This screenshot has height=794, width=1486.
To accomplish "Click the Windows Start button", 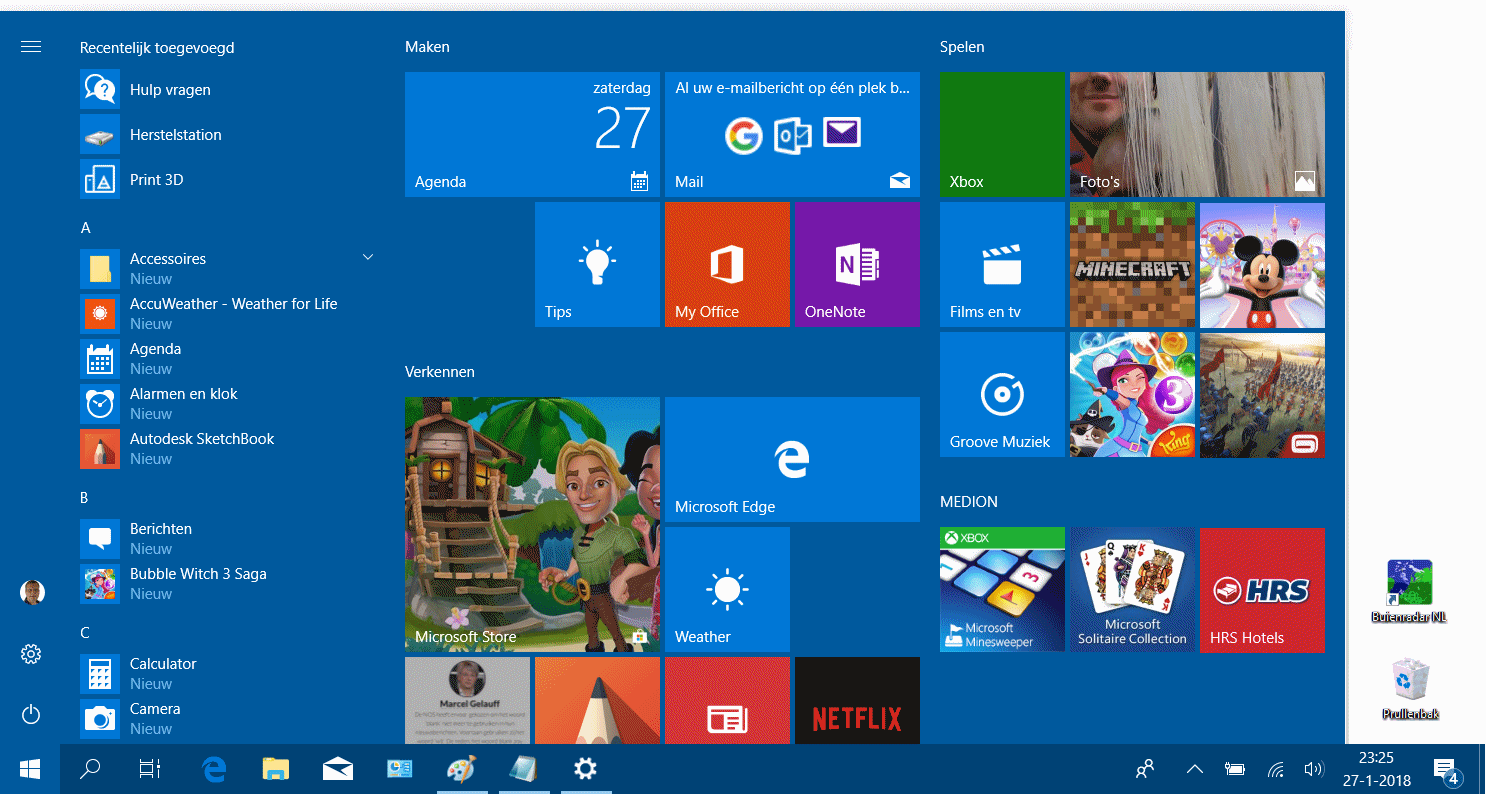I will pos(30,769).
